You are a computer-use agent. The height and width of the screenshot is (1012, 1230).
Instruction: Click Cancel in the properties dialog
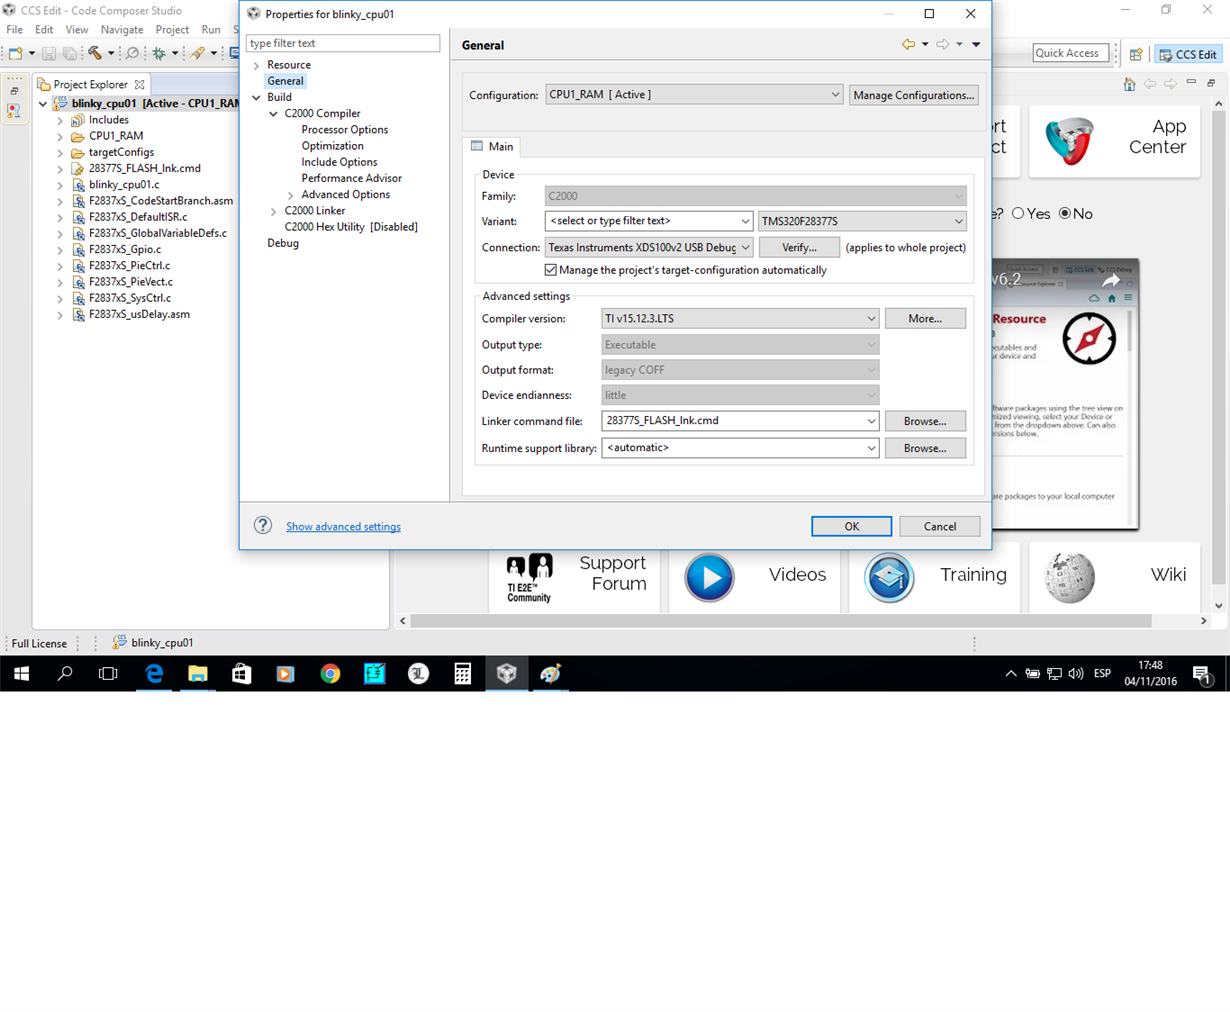click(x=940, y=526)
